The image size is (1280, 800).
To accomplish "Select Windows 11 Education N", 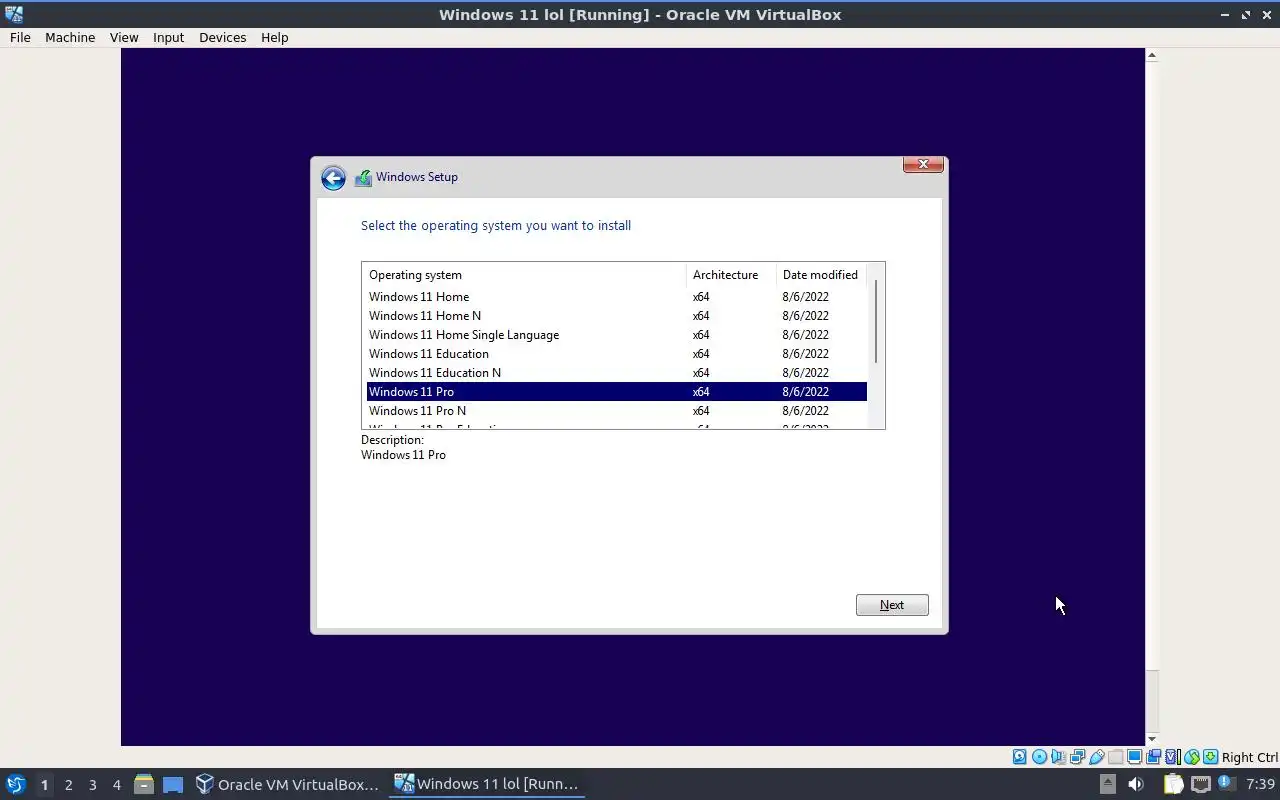I will click(616, 373).
